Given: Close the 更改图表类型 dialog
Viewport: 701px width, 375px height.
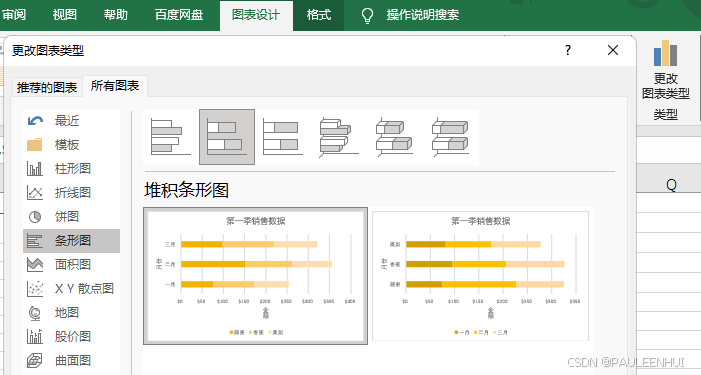Looking at the screenshot, I should pos(613,50).
